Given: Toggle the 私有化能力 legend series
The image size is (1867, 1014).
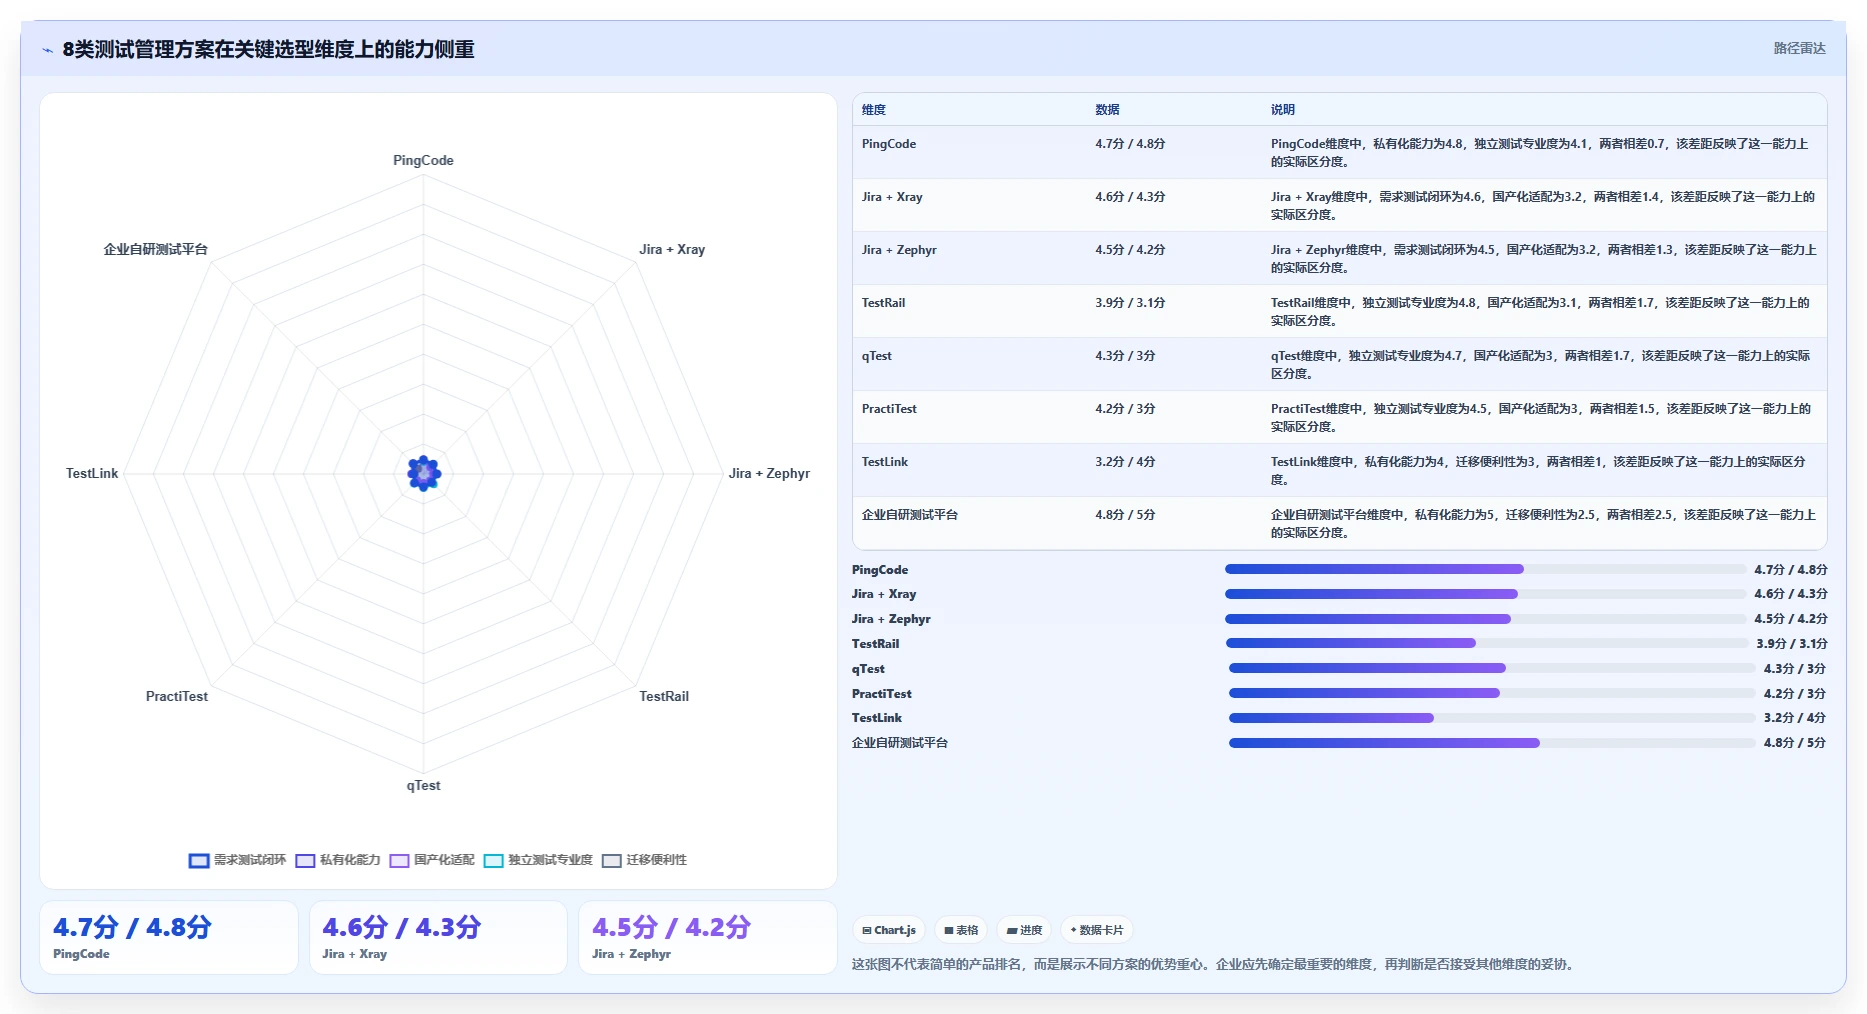Looking at the screenshot, I should (x=338, y=860).
